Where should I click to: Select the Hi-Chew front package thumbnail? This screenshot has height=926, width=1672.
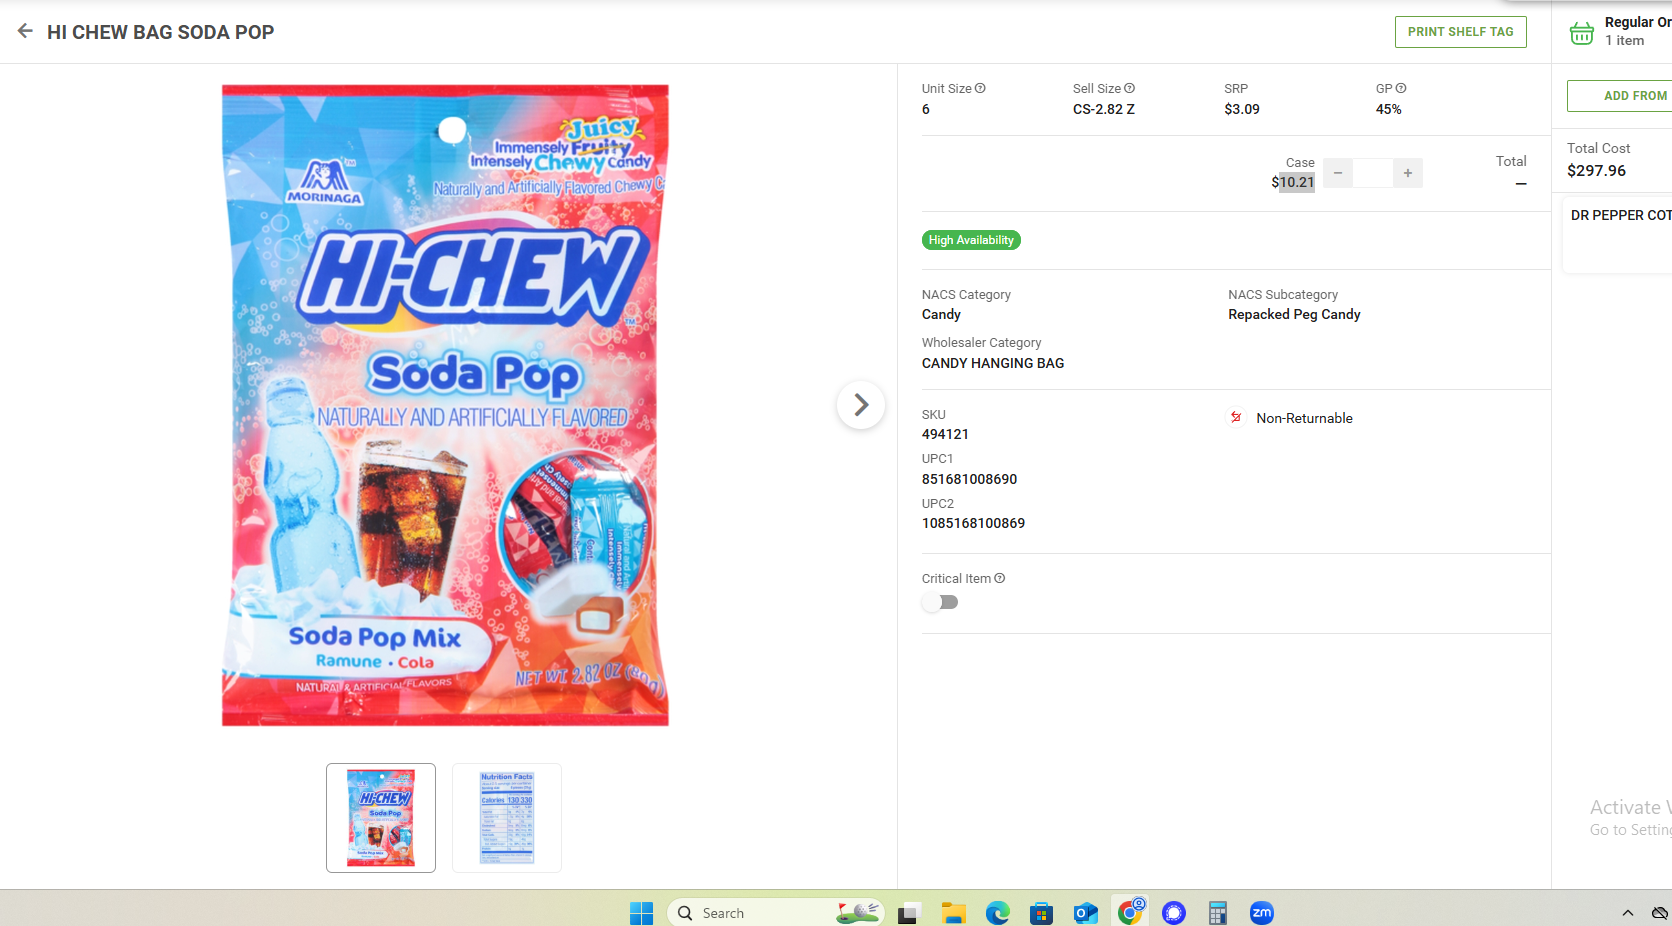pos(381,818)
